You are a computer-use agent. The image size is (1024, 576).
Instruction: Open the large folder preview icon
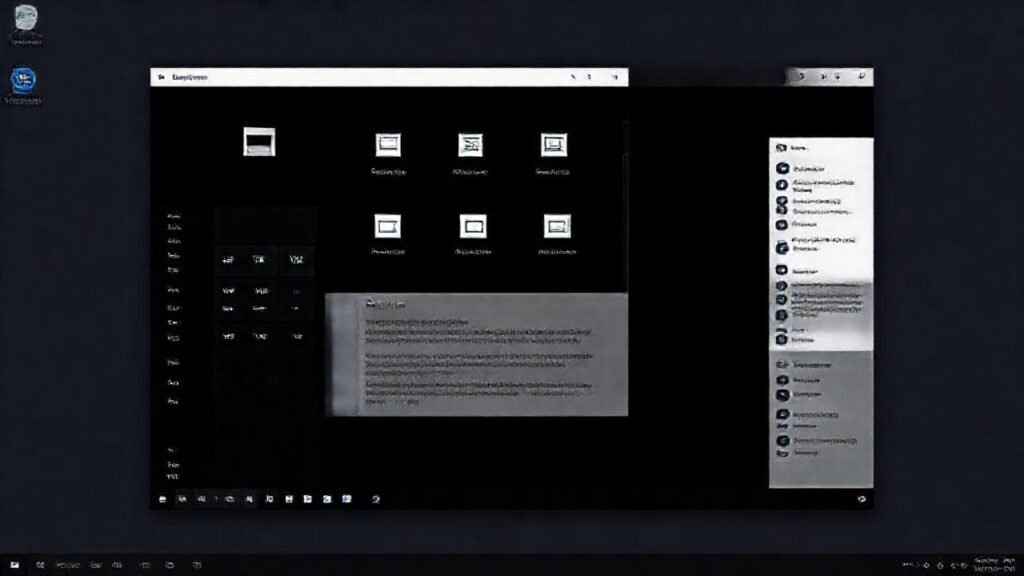(259, 142)
